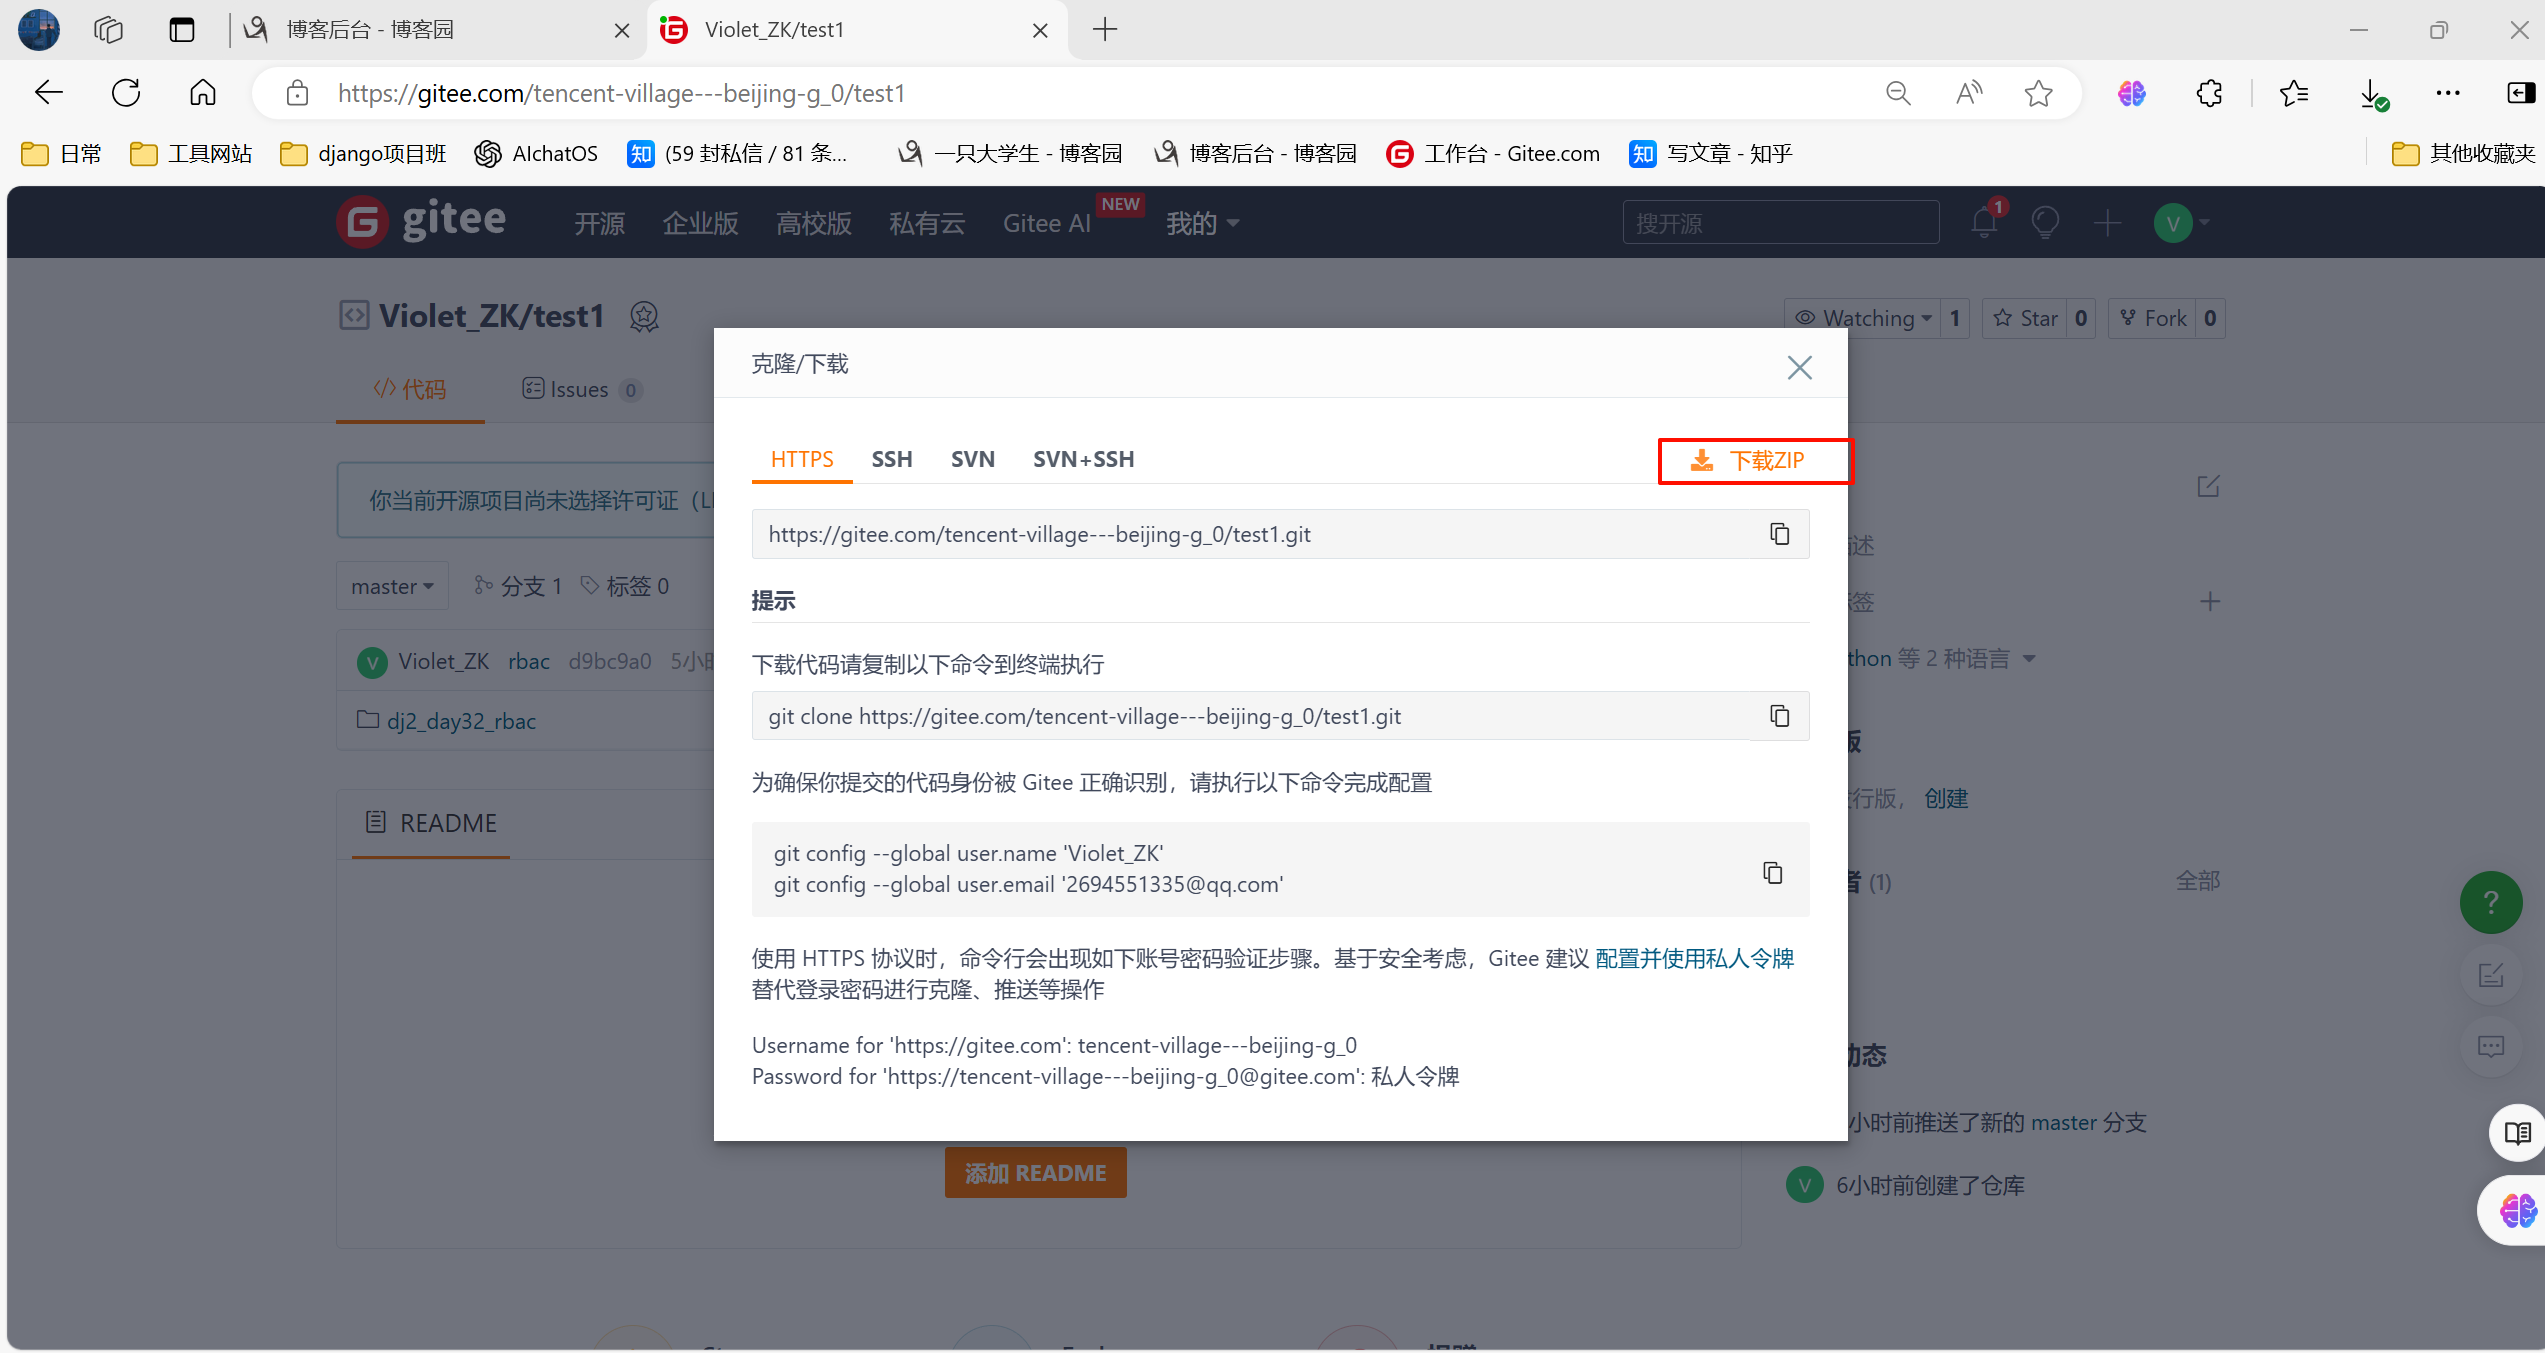Open the notifications bell icon
The image size is (2545, 1353).
[1985, 221]
